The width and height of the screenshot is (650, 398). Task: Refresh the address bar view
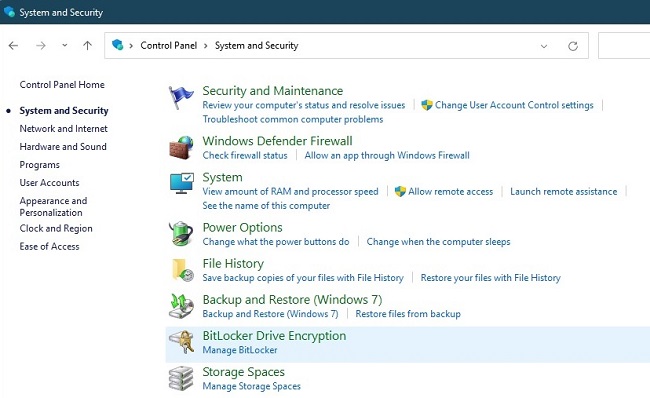pyautogui.click(x=573, y=46)
